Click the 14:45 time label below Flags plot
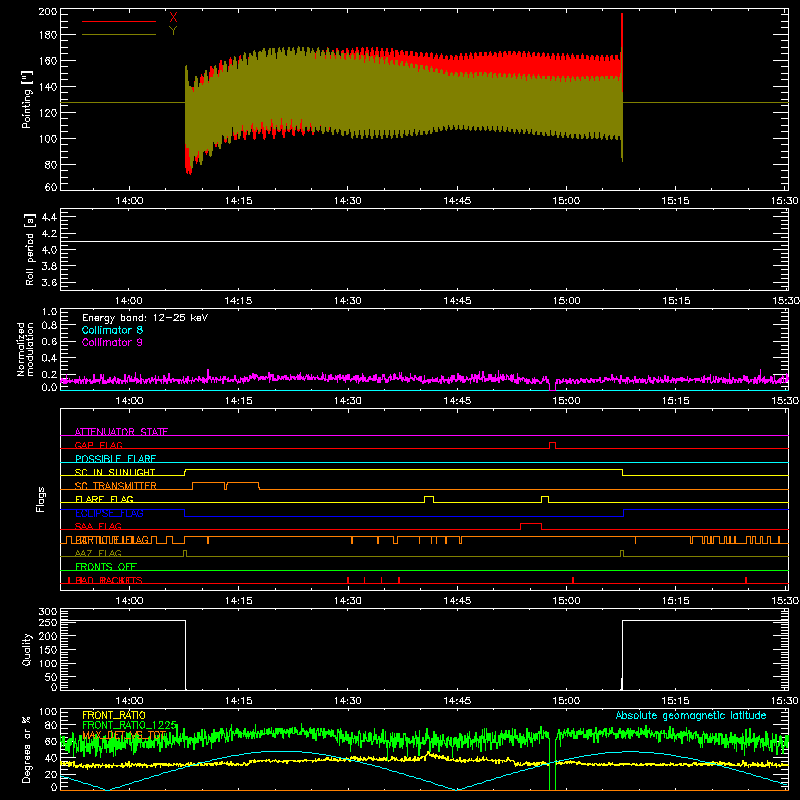Image resolution: width=800 pixels, height=800 pixels. click(457, 601)
